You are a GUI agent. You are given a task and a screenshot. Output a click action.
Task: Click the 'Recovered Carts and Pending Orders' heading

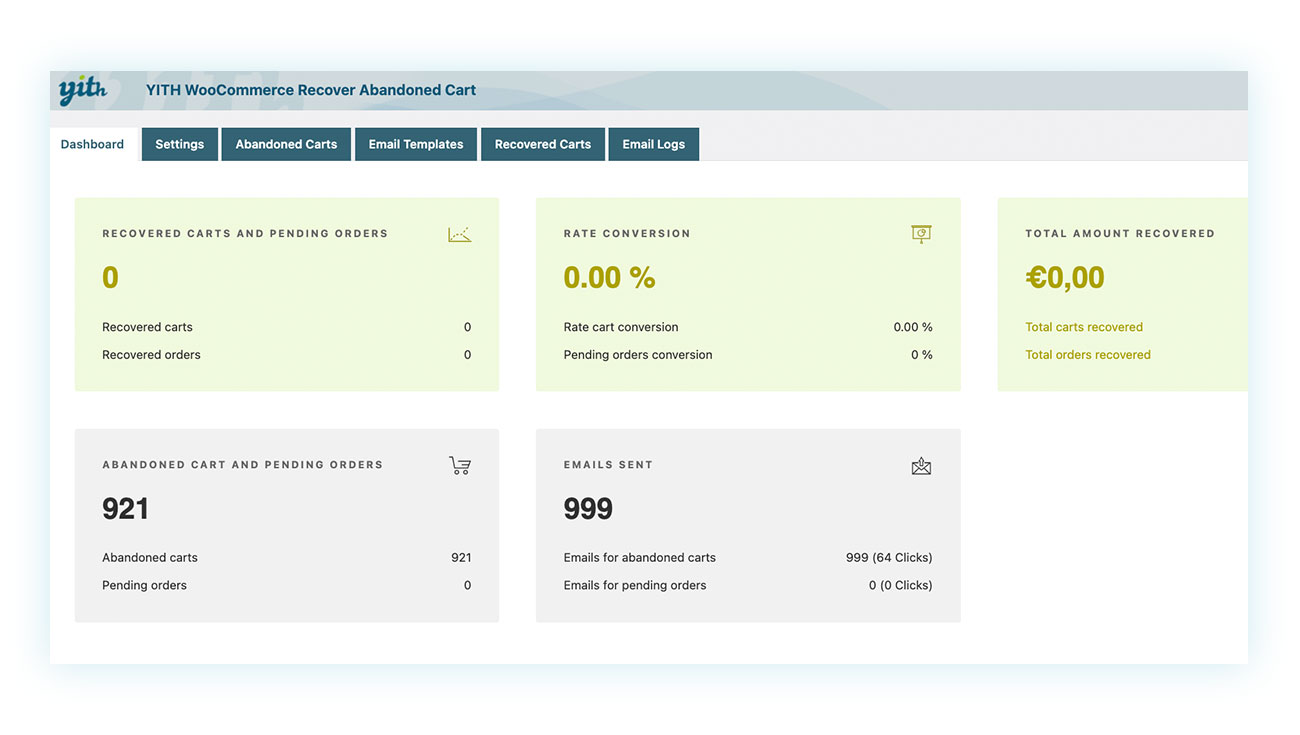245,233
